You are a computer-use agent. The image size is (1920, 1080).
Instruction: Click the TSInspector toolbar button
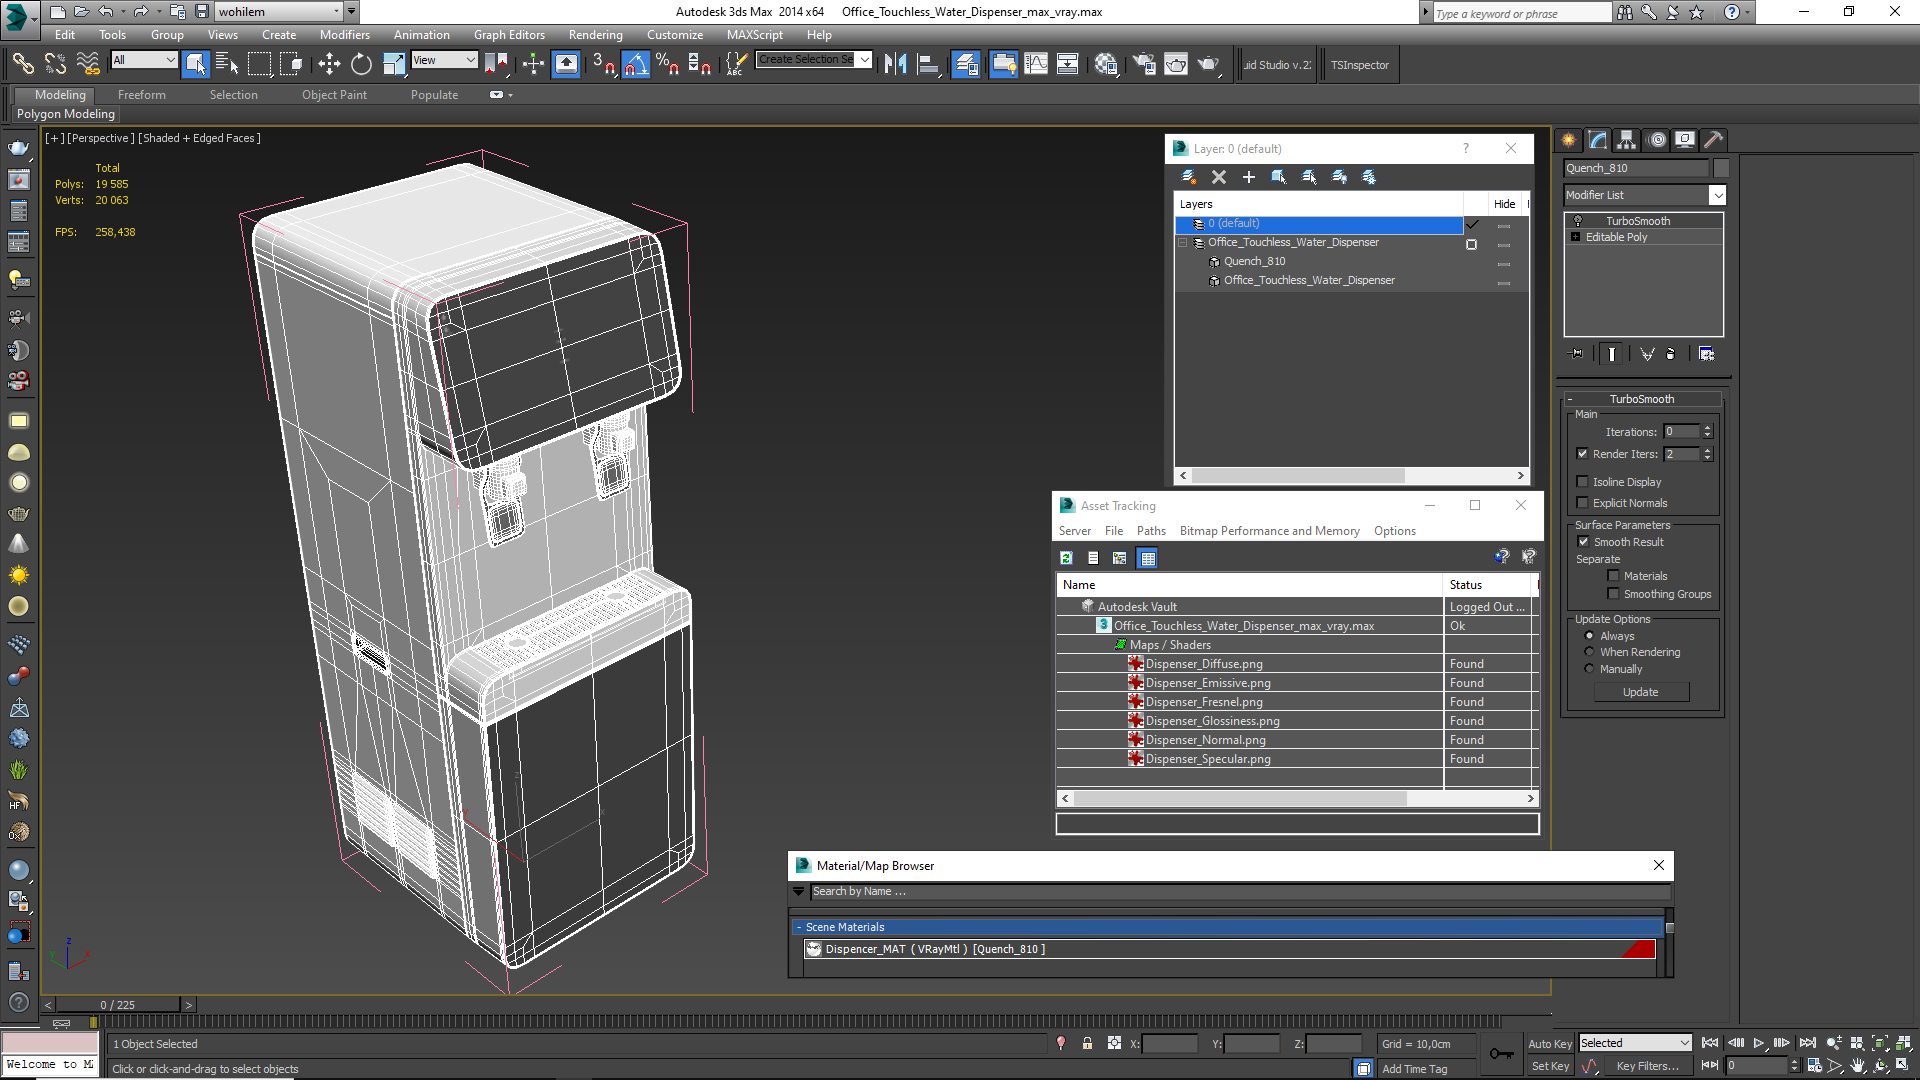pyautogui.click(x=1359, y=65)
